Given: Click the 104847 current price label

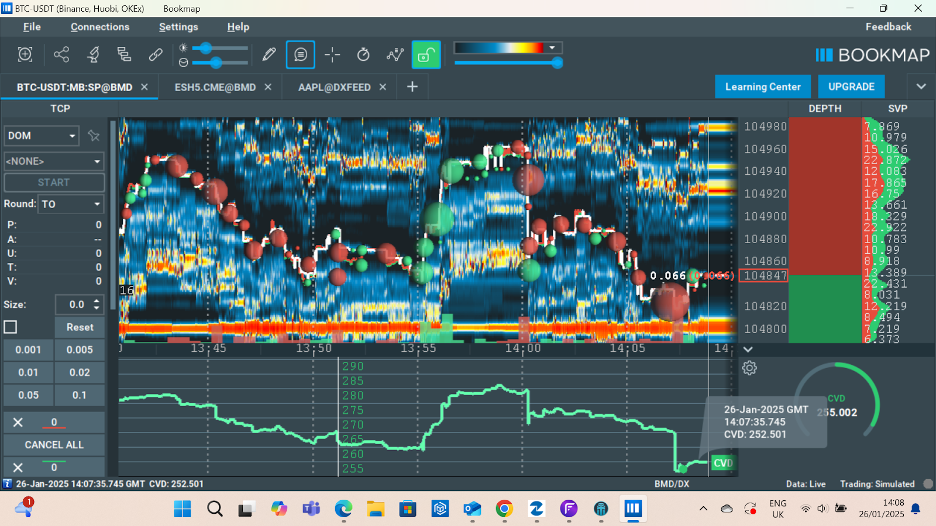Looking at the screenshot, I should 764,276.
